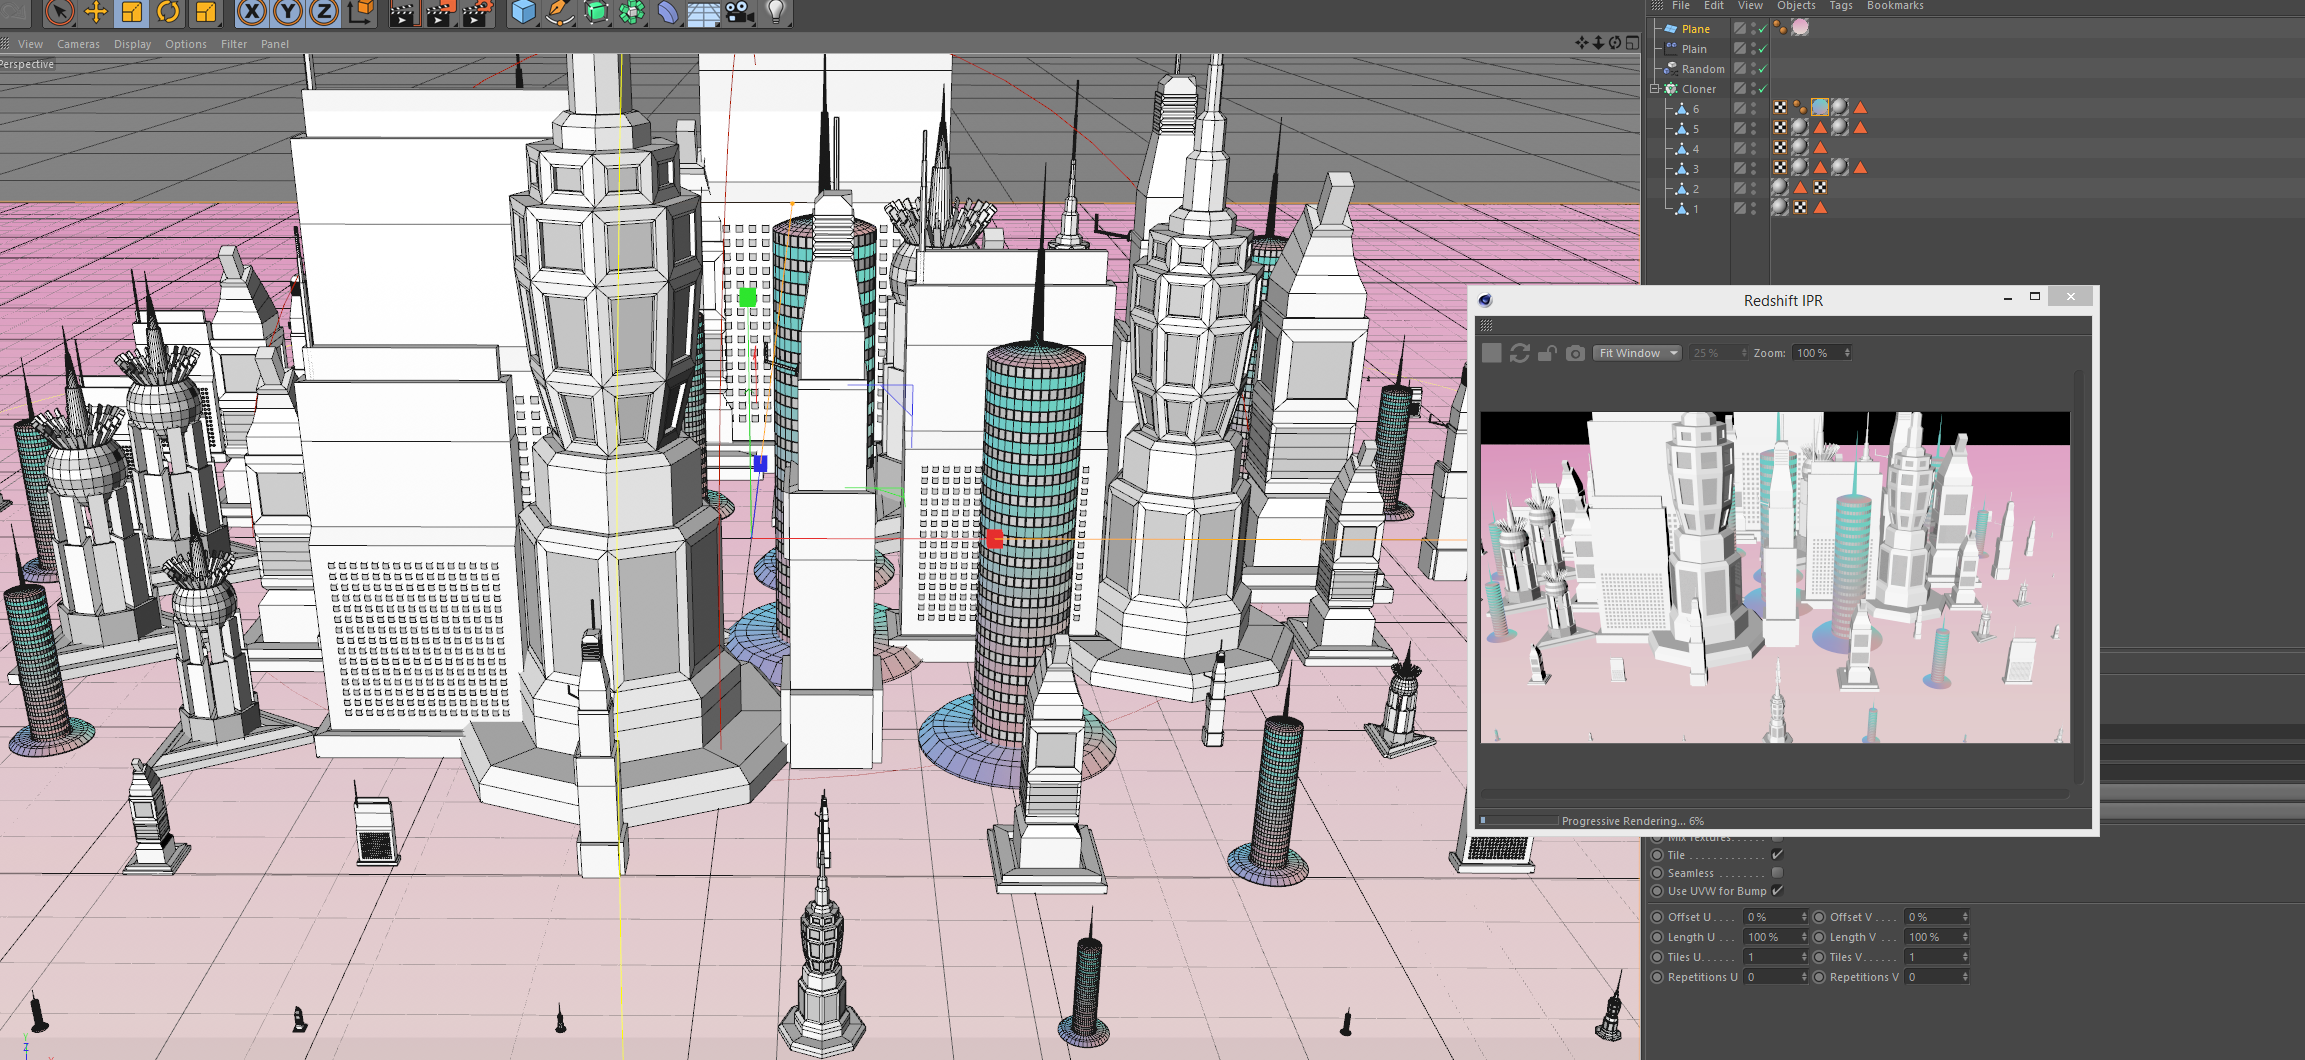The height and width of the screenshot is (1060, 2305).
Task: Click the Redshift object tag on Plane
Action: (1781, 28)
